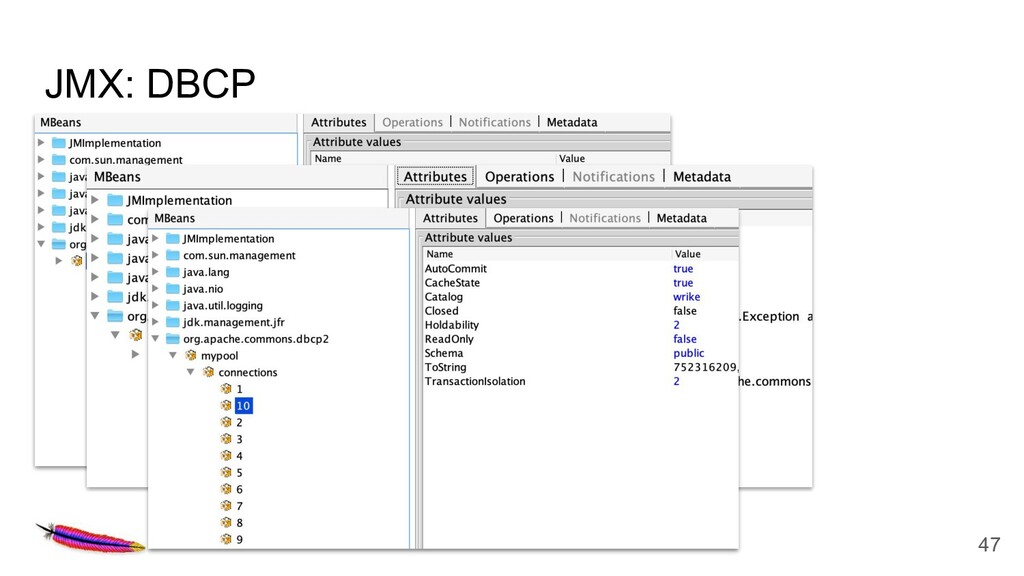Select the highlighted connection 10 label
The image size is (1024, 576).
243,406
